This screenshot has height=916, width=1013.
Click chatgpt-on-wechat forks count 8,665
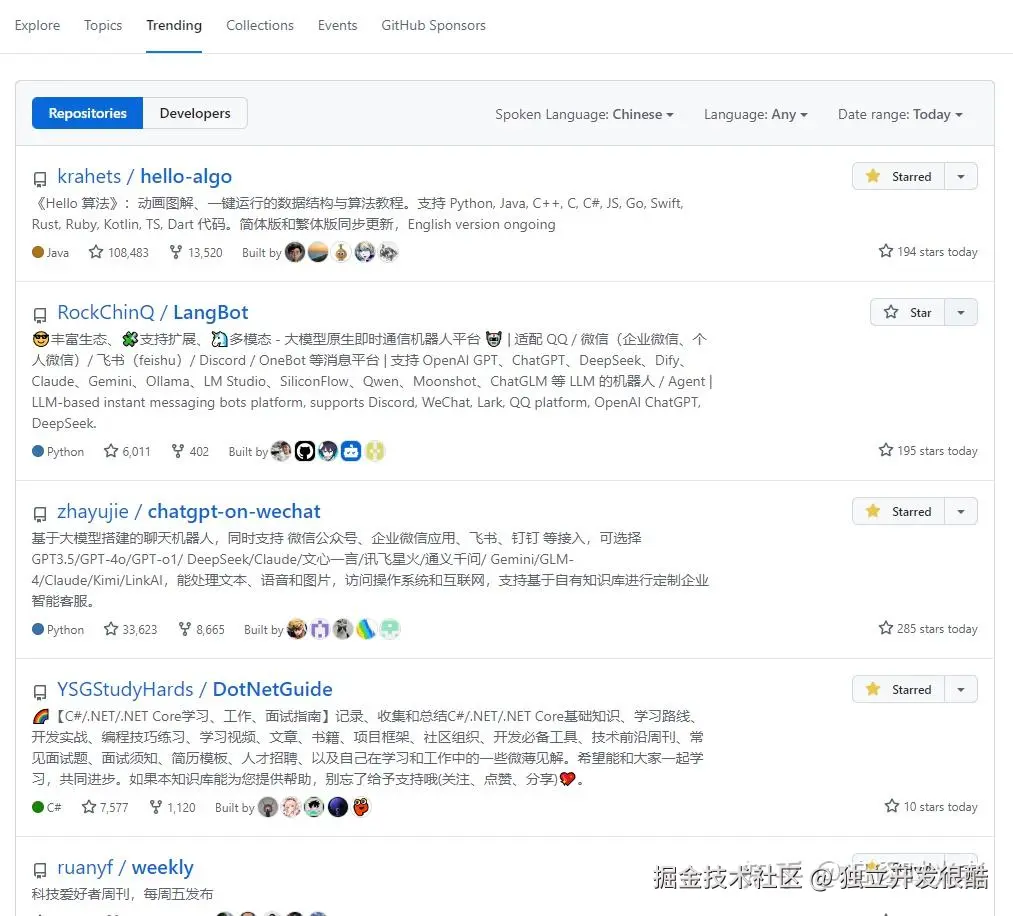point(202,629)
